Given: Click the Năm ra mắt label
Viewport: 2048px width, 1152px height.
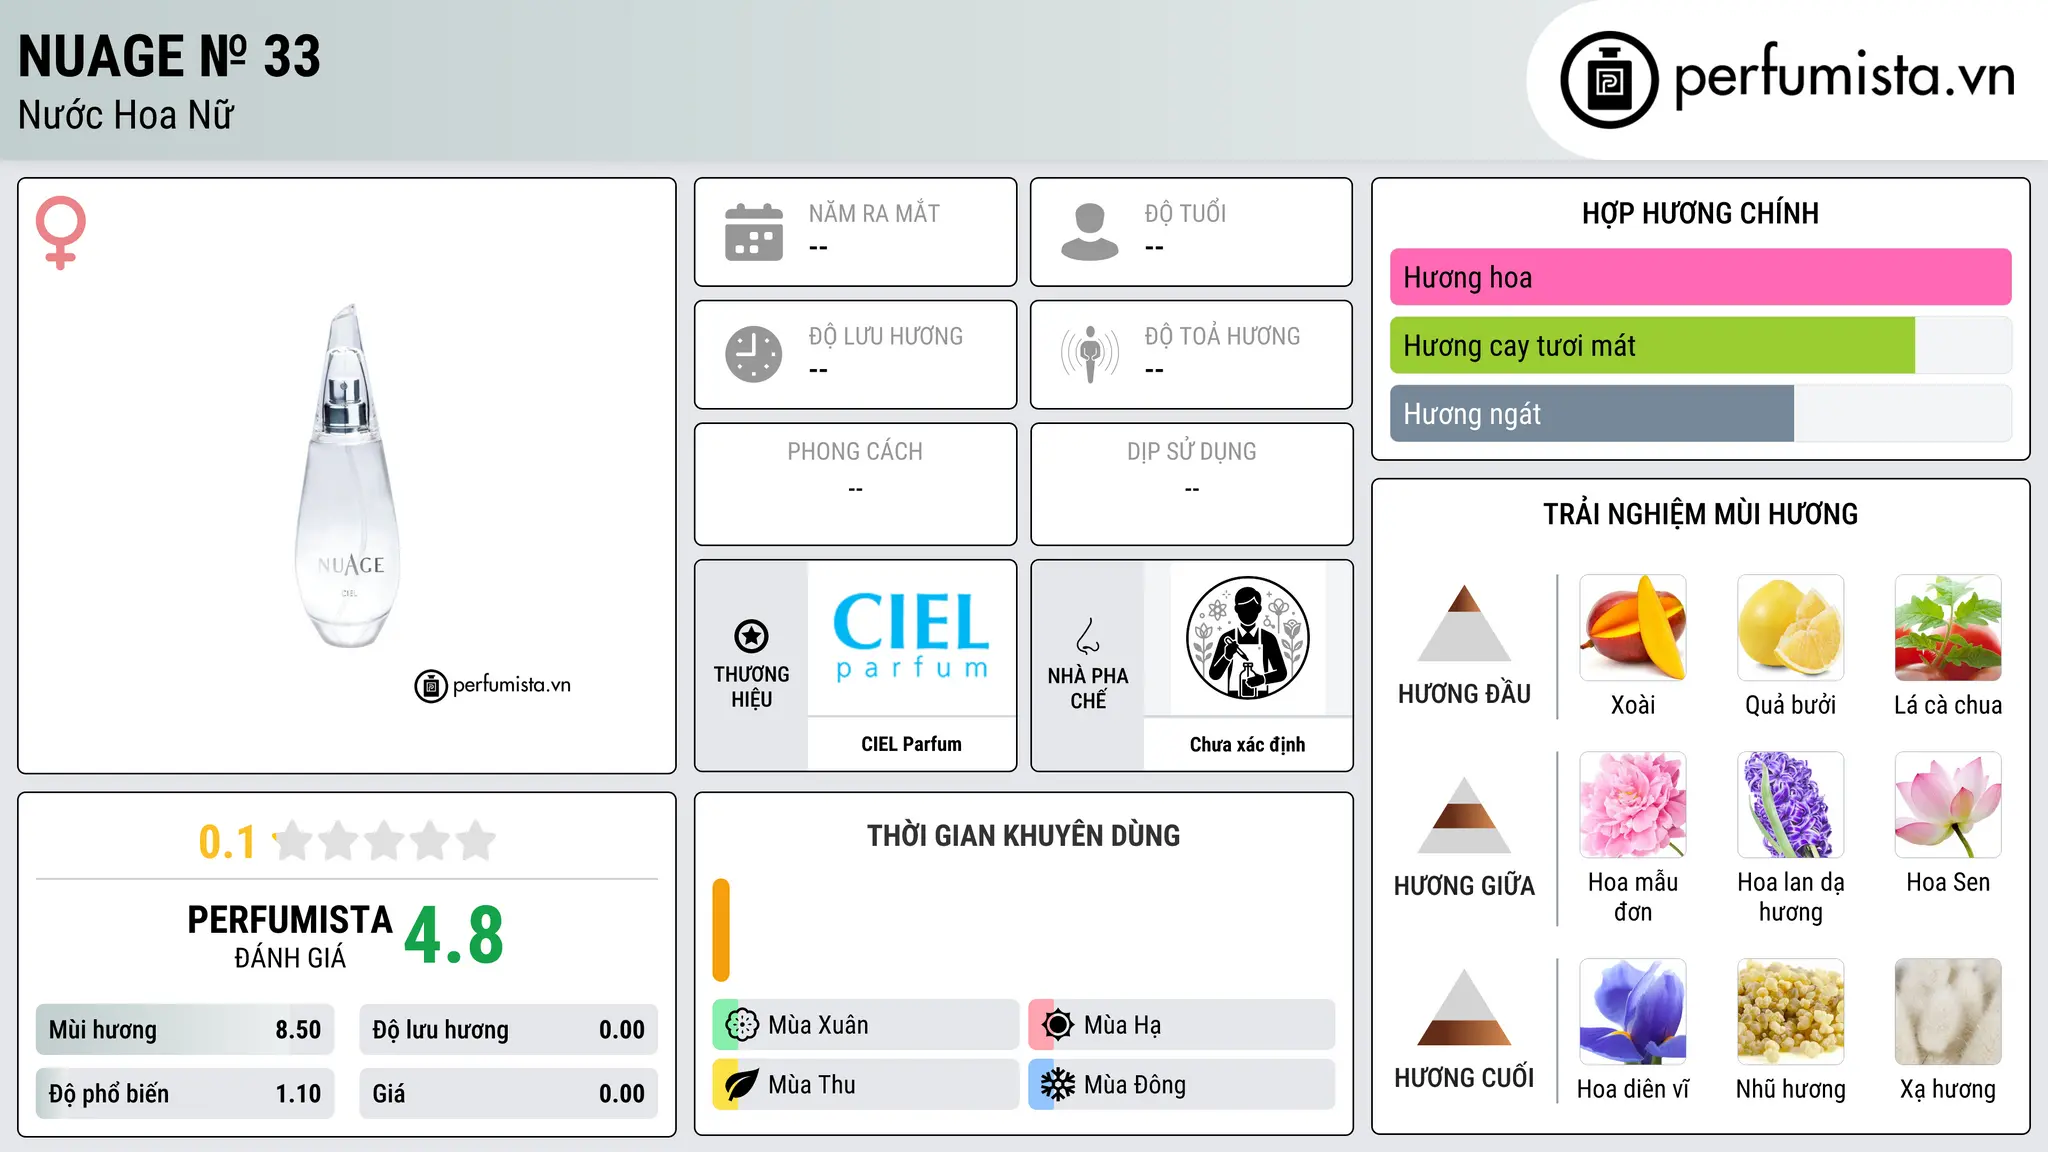Looking at the screenshot, I should tap(874, 213).
